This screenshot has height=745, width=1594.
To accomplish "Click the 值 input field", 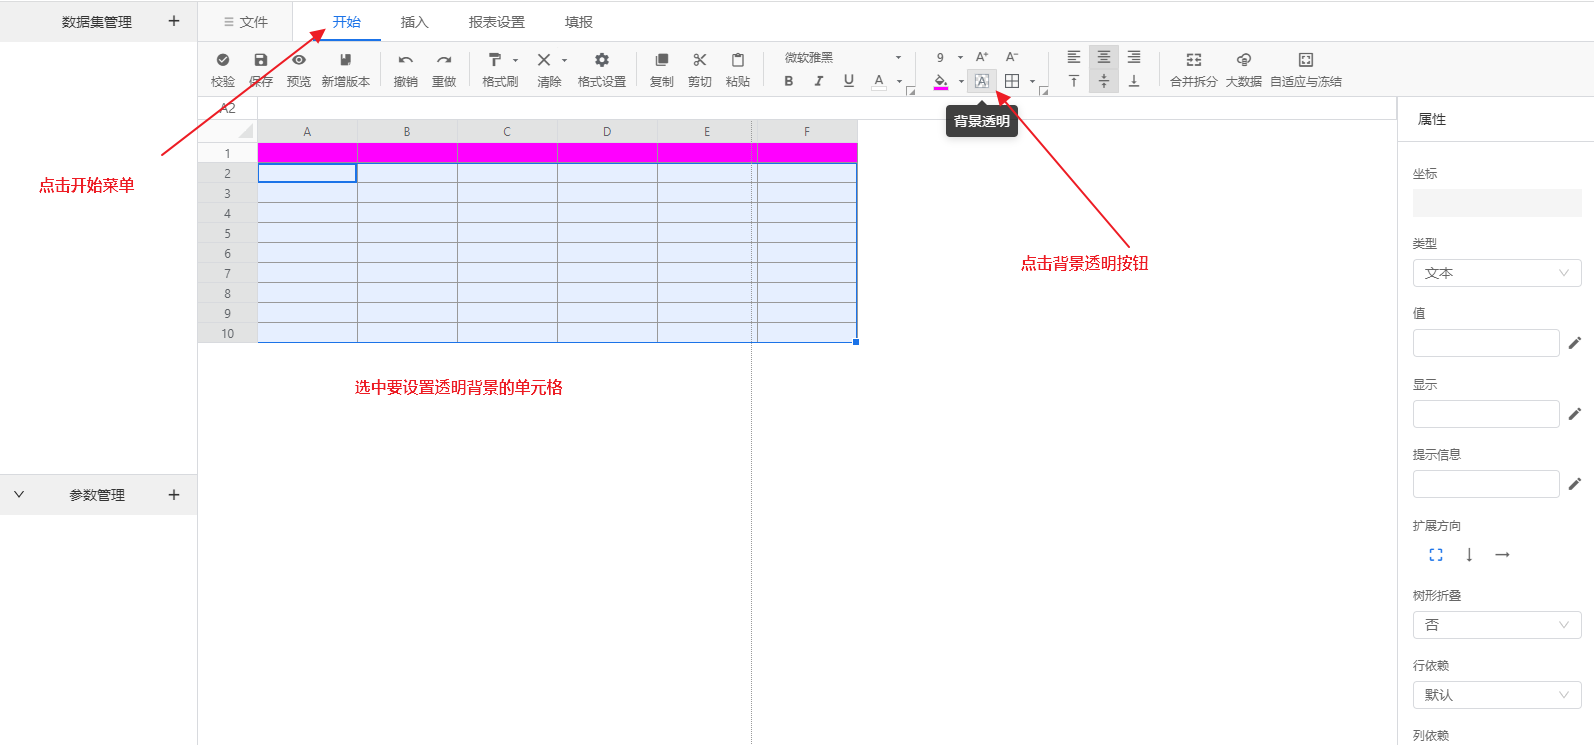I will click(1486, 343).
